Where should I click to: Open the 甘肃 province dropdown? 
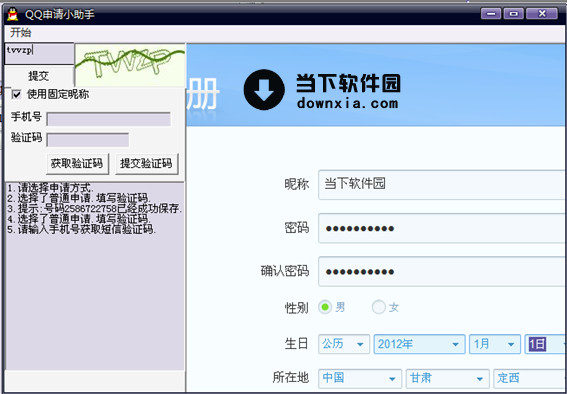click(448, 379)
